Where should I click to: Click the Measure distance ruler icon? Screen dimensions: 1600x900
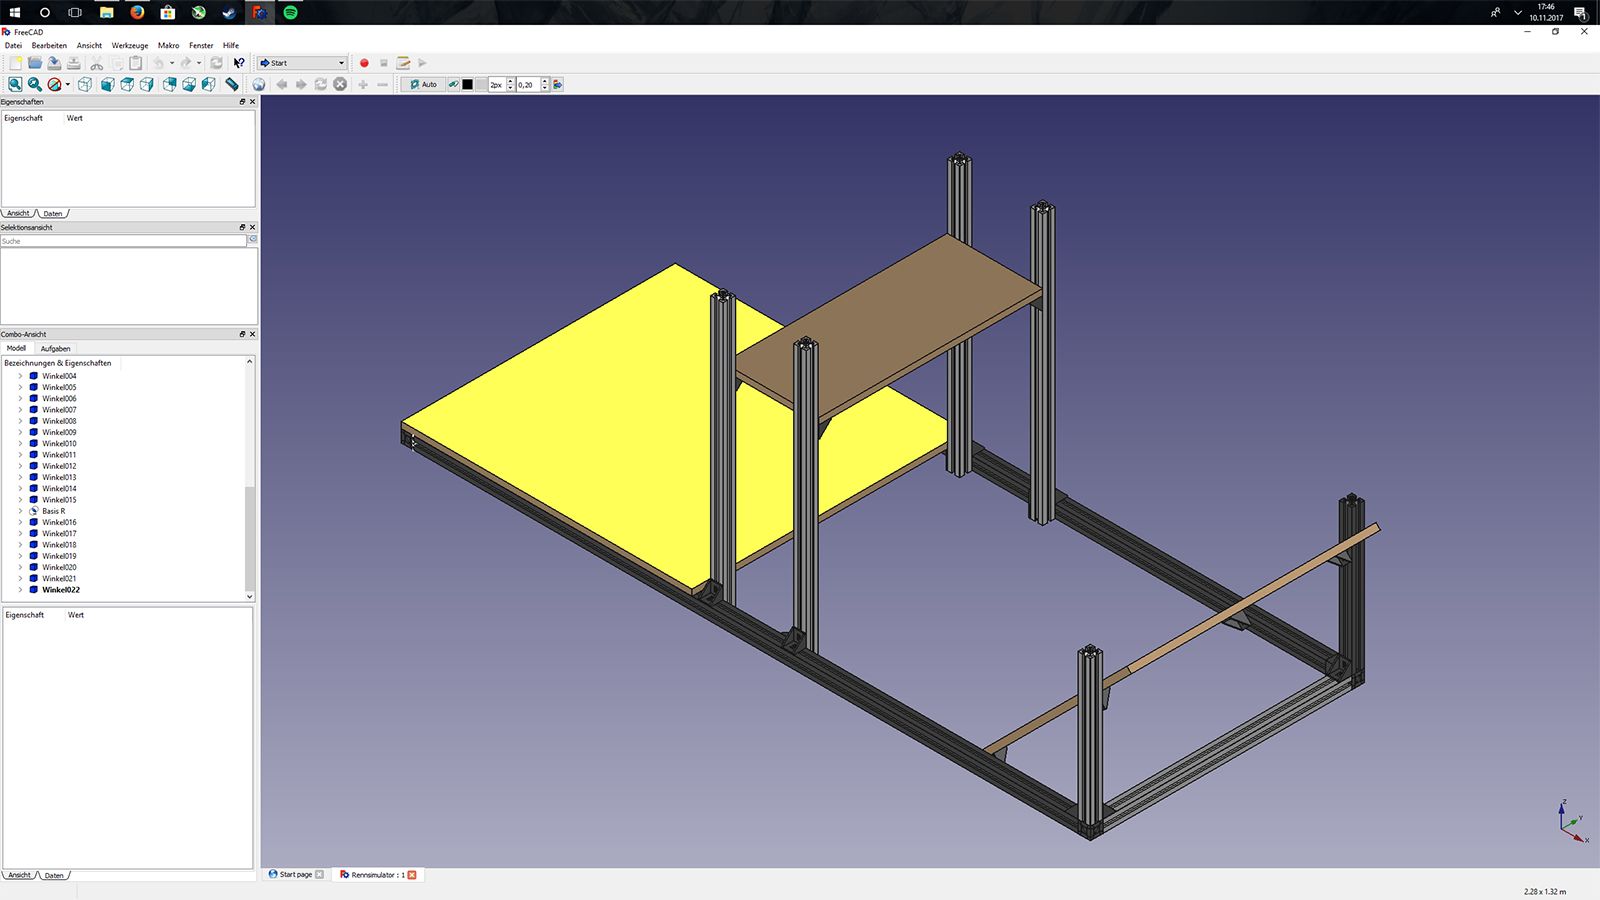tap(232, 85)
